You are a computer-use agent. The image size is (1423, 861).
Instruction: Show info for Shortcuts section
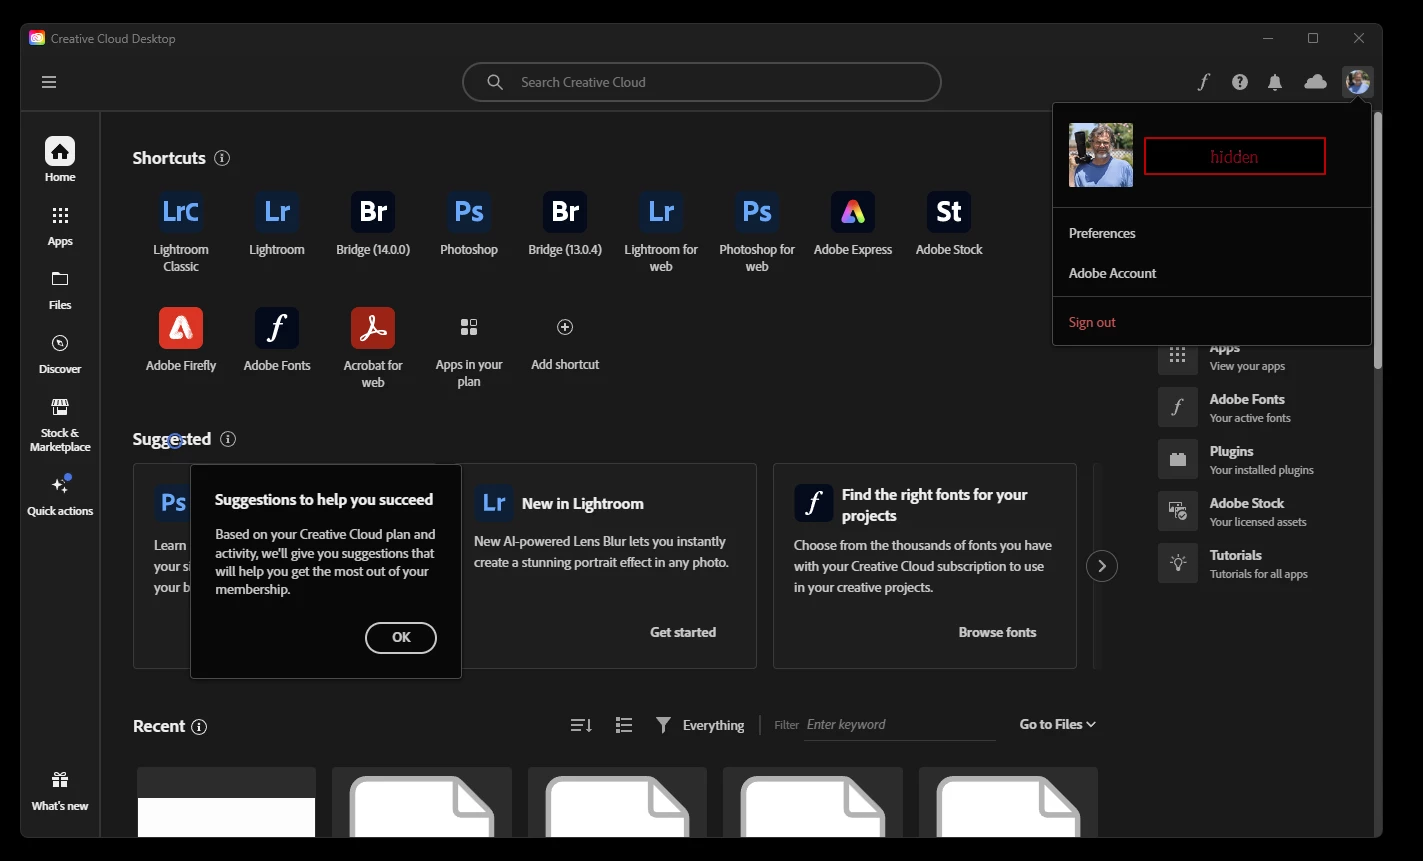[x=222, y=158]
